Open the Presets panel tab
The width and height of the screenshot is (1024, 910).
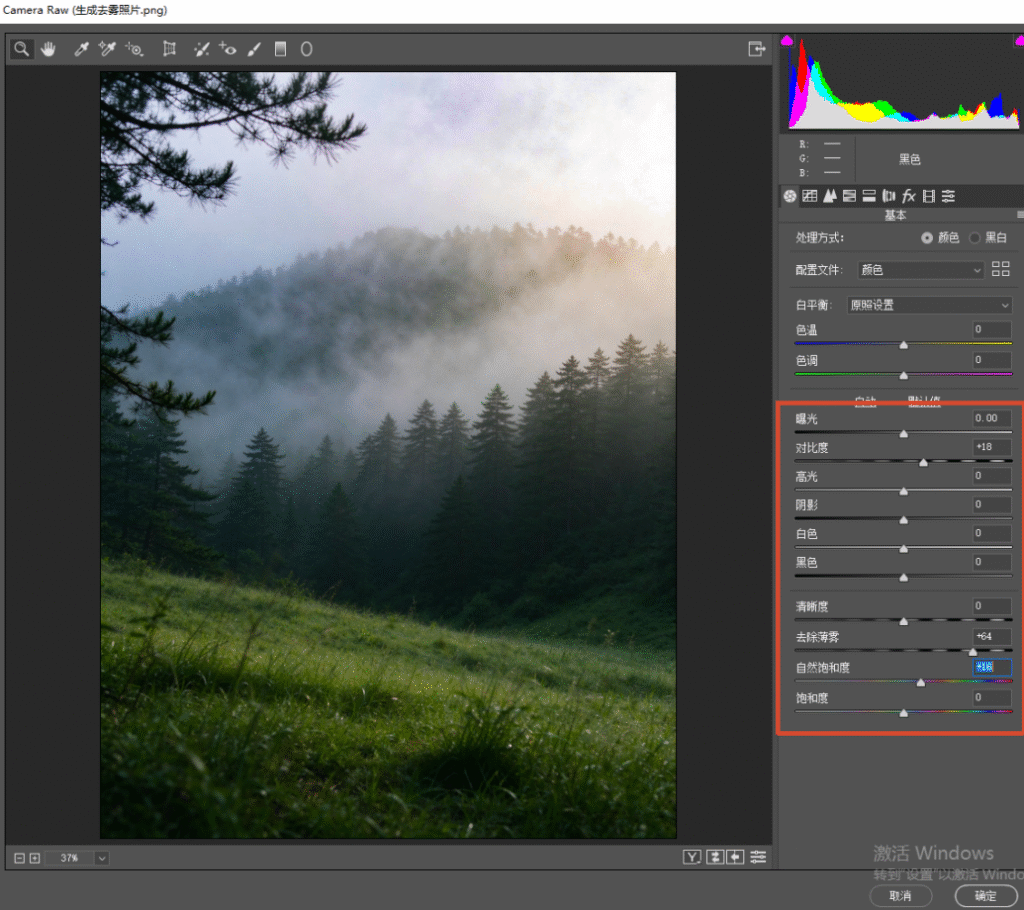click(948, 196)
